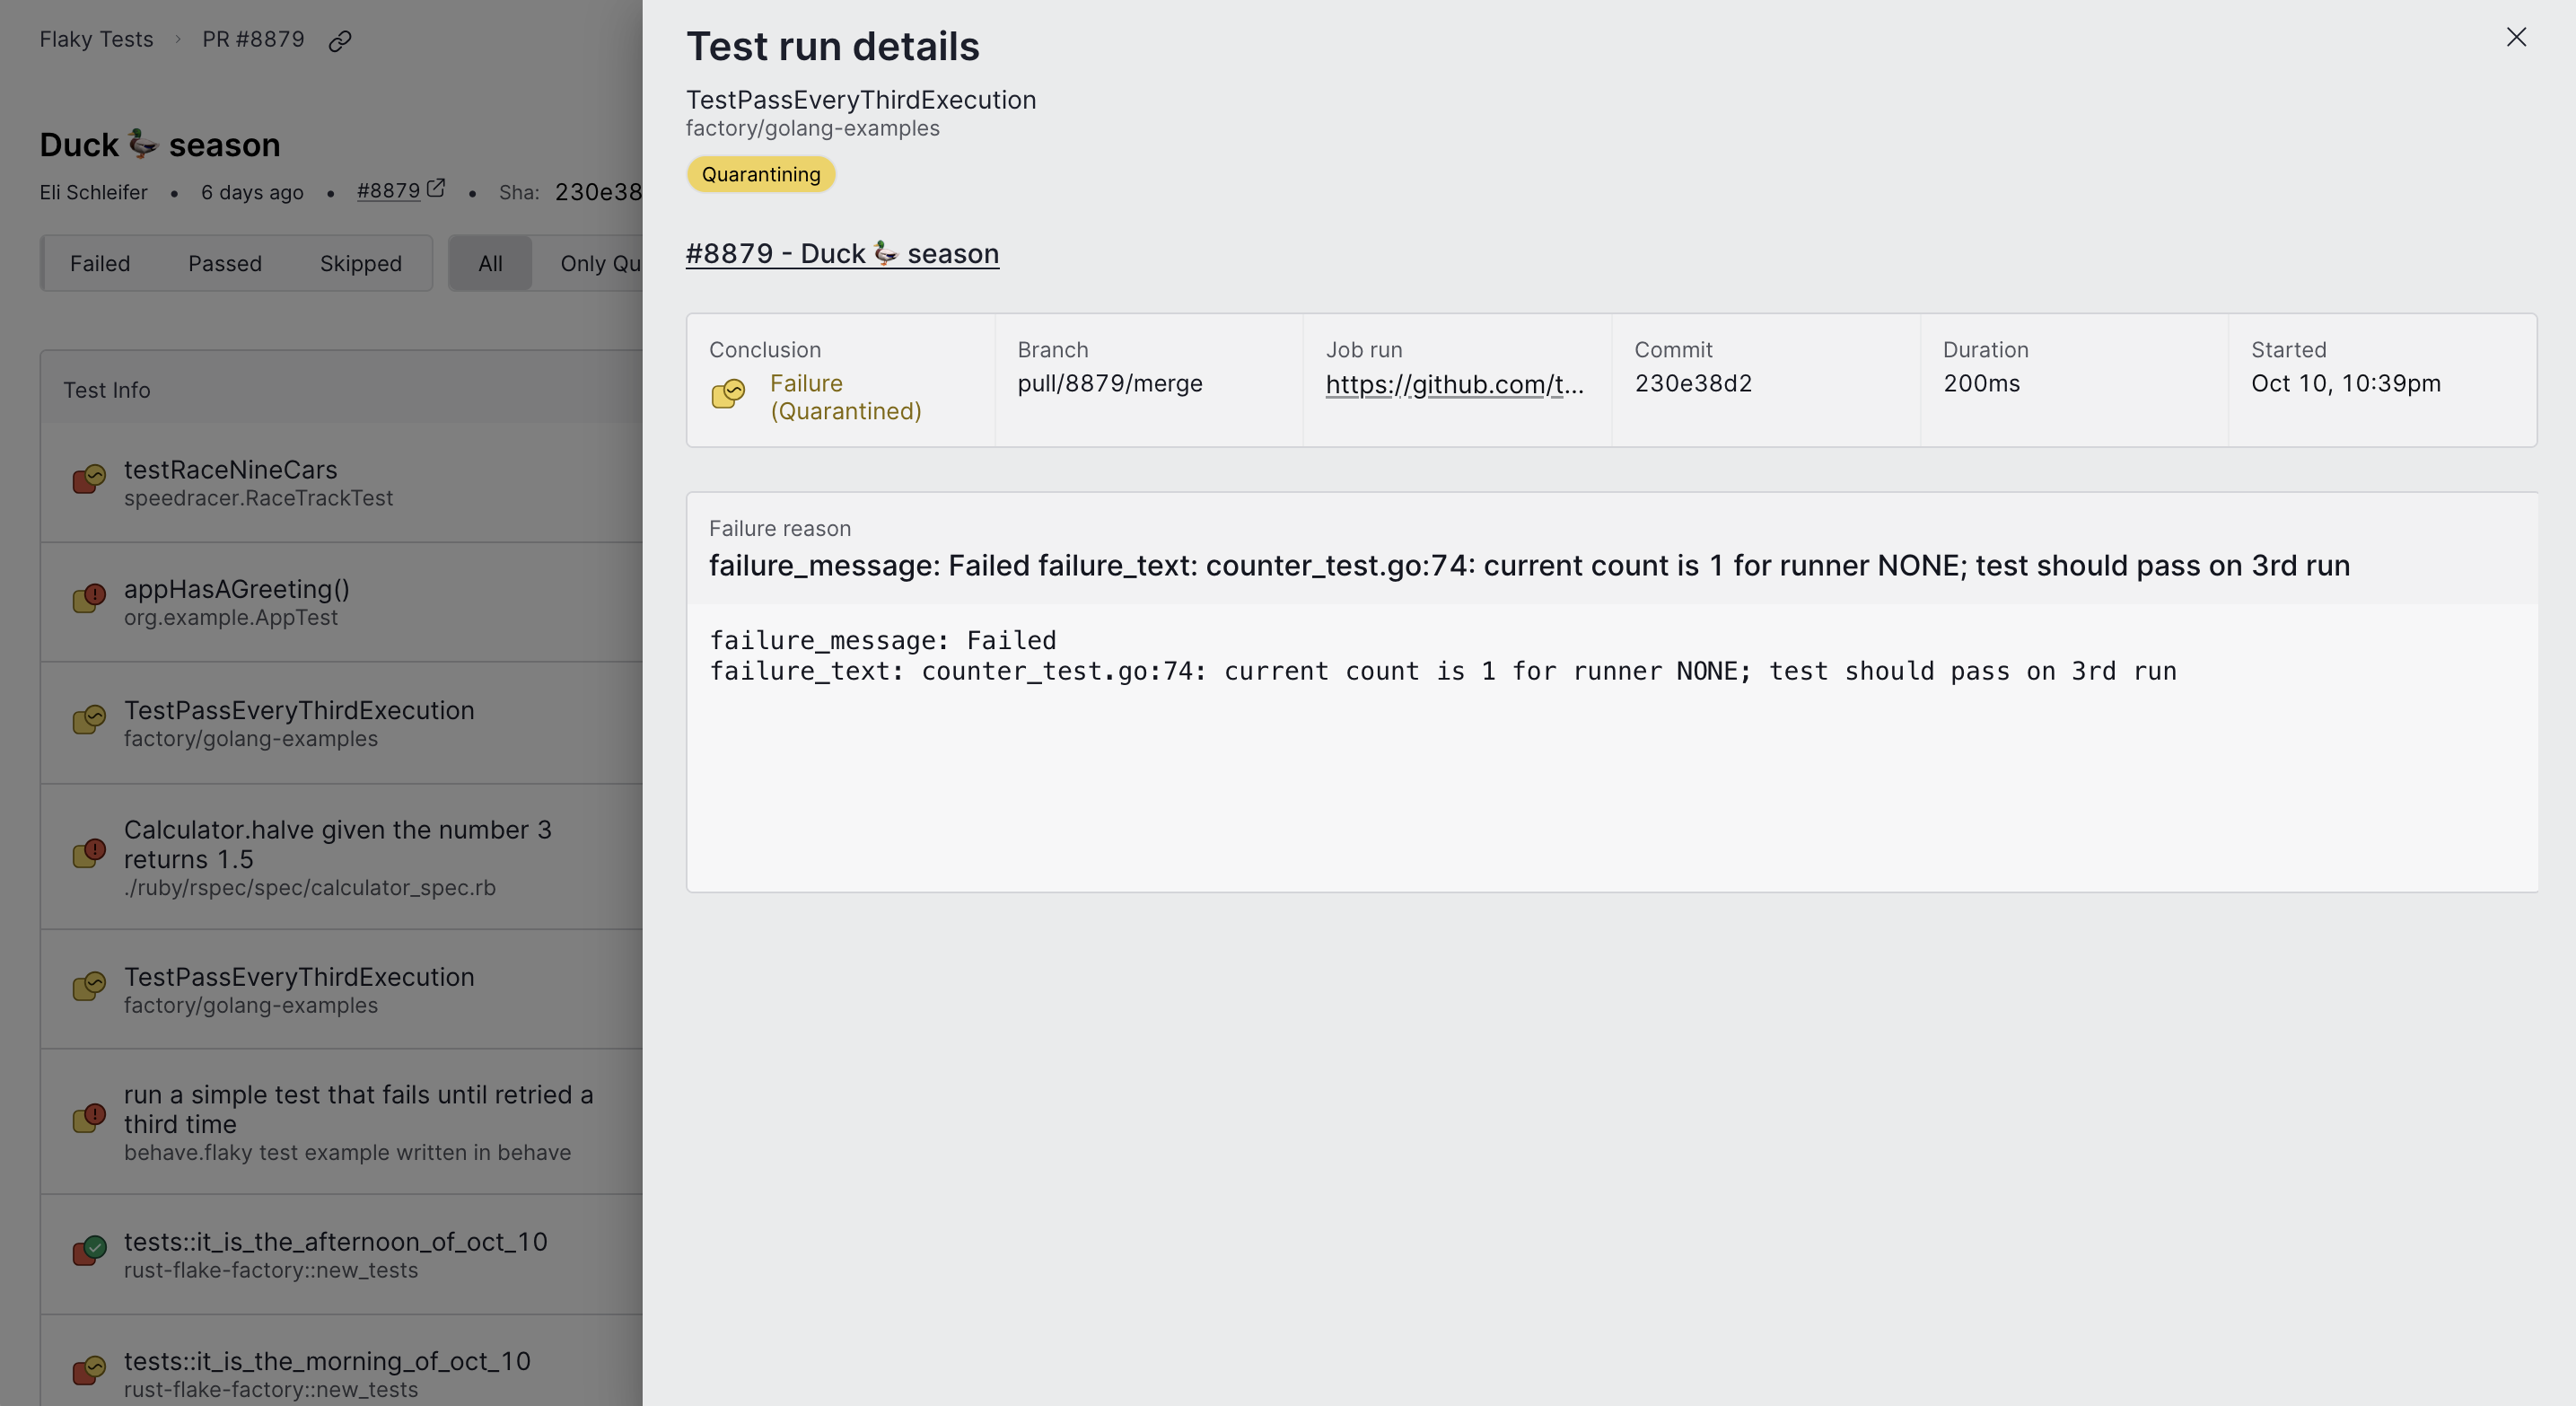Open run a simple test that fails row

pos(341,1122)
